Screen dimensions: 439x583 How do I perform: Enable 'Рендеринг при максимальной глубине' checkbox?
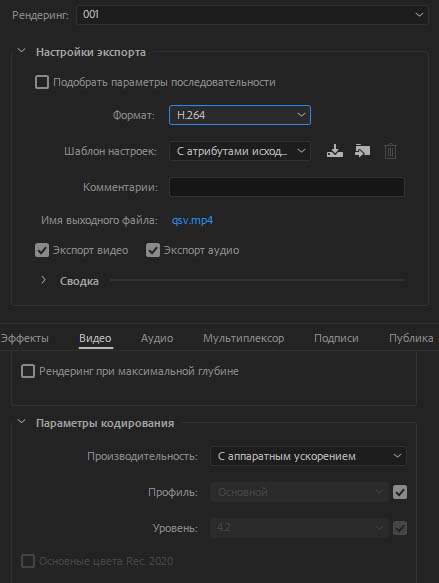point(28,371)
